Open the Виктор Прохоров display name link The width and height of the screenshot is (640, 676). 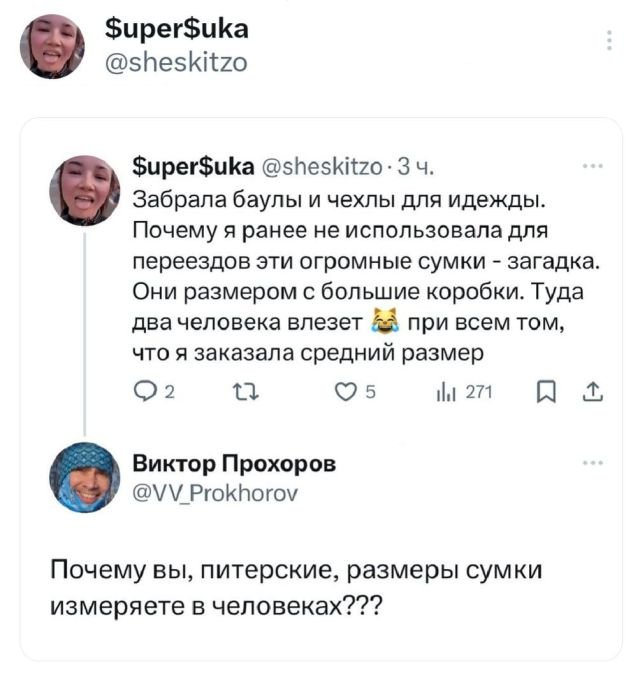point(235,463)
